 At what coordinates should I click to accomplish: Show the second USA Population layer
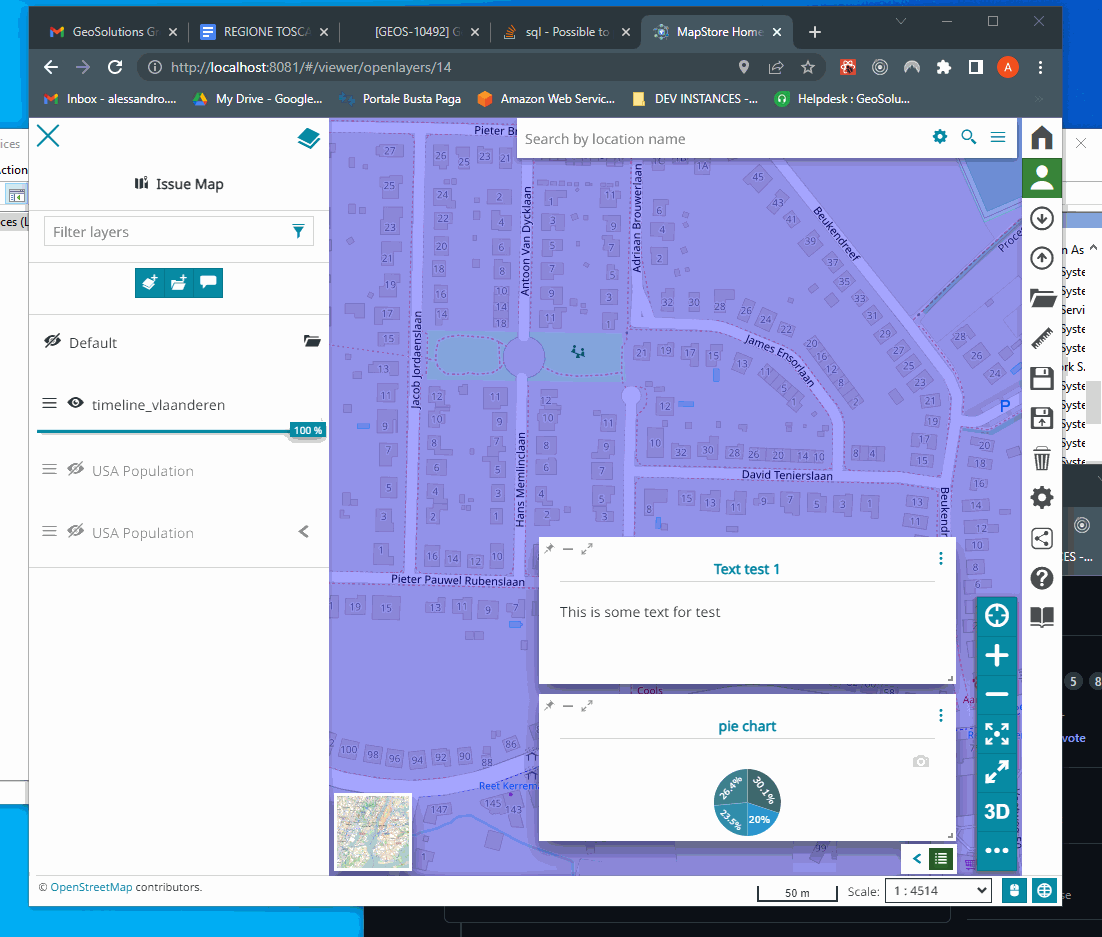(x=76, y=531)
